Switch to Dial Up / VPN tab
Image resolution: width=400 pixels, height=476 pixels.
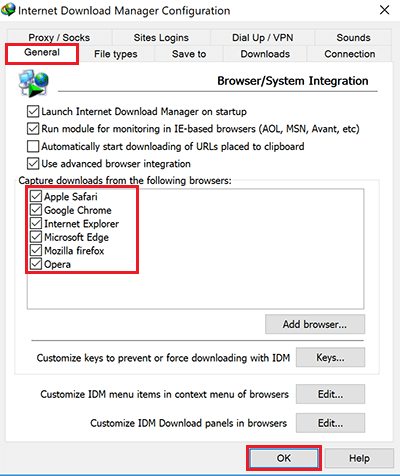(263, 38)
